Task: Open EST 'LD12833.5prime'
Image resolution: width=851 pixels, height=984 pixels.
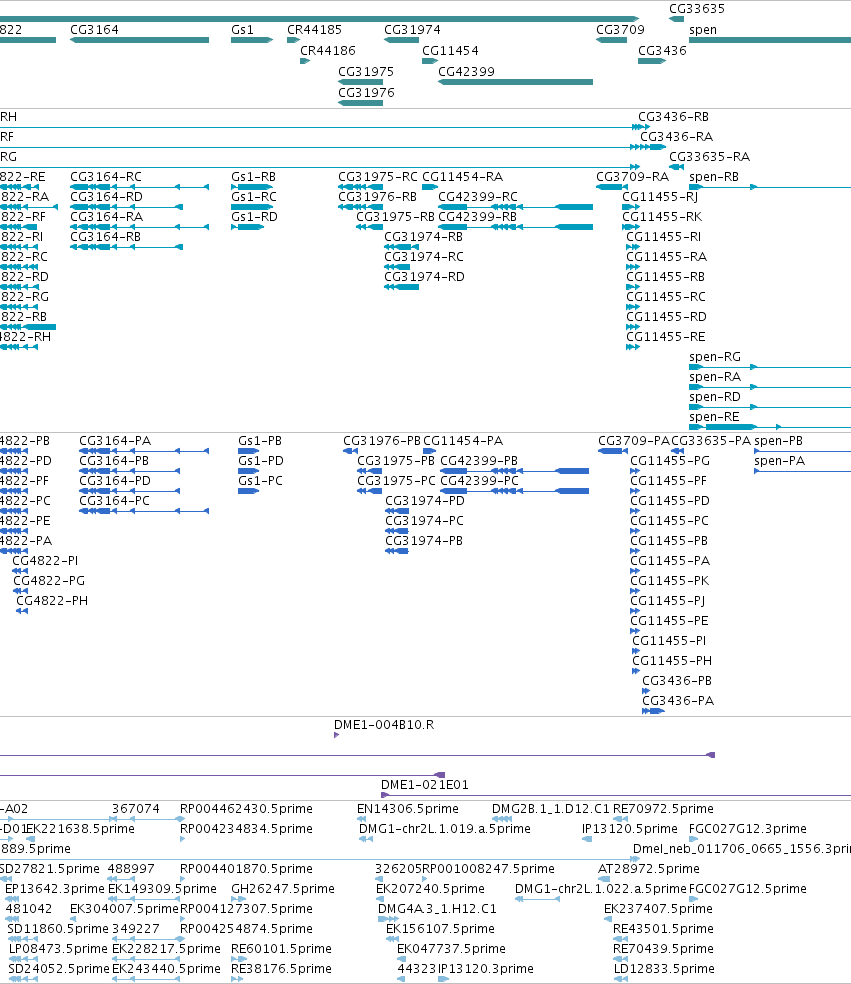Action: [x=664, y=969]
